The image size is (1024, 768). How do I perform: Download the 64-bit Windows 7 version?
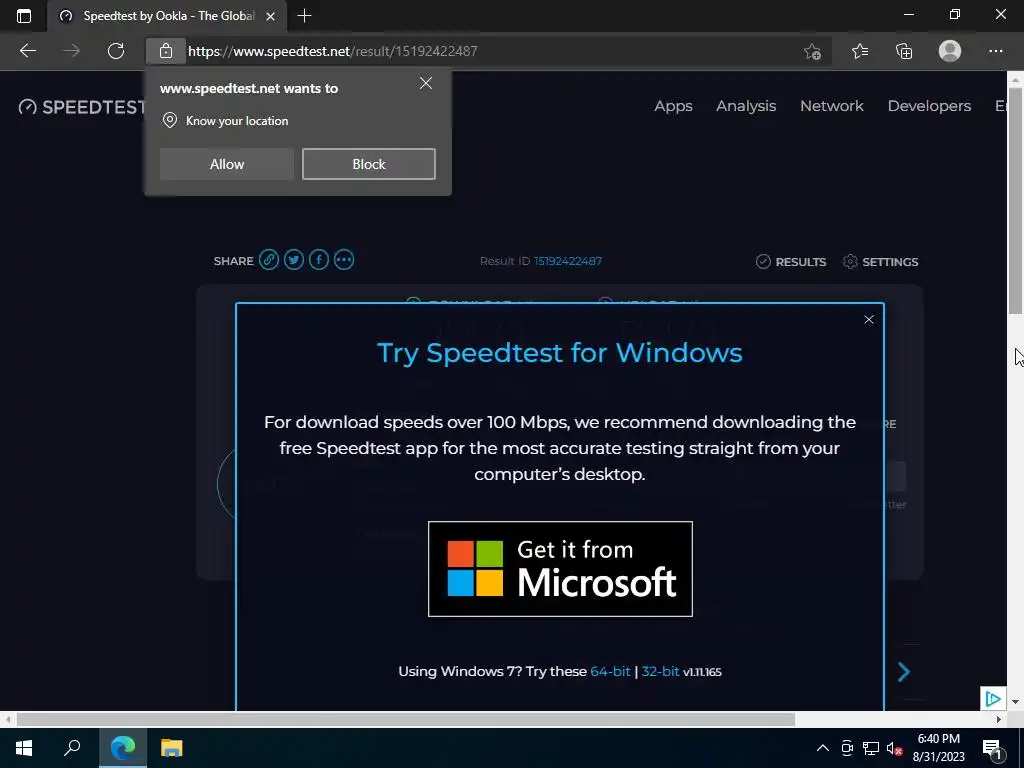pos(610,671)
